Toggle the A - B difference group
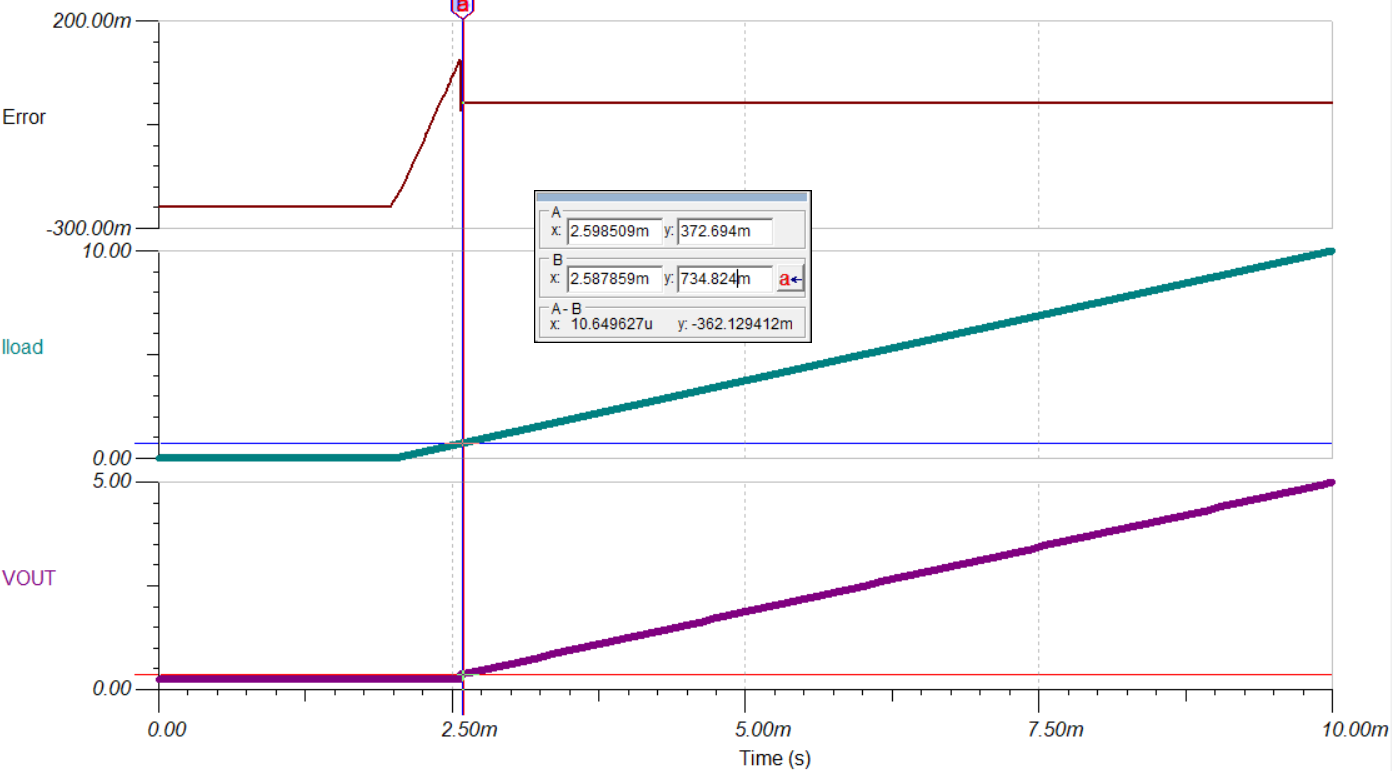Viewport: 1392px width, 771px height. click(564, 308)
